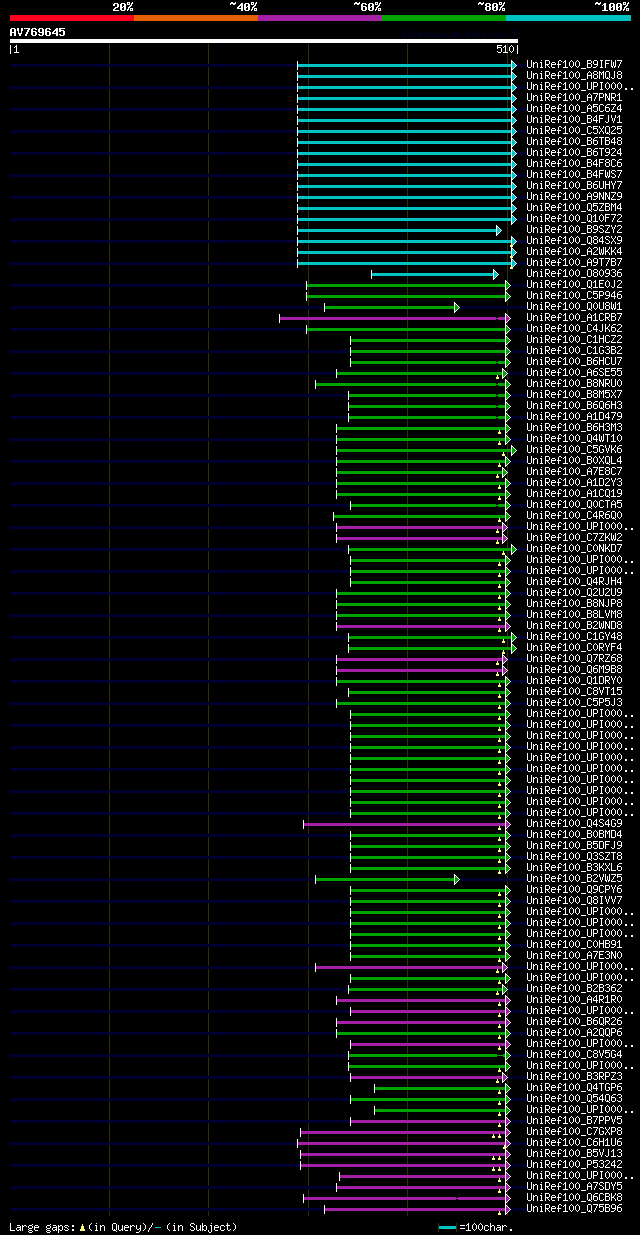Select "UniRef100_B9SZY2" label

574,230
